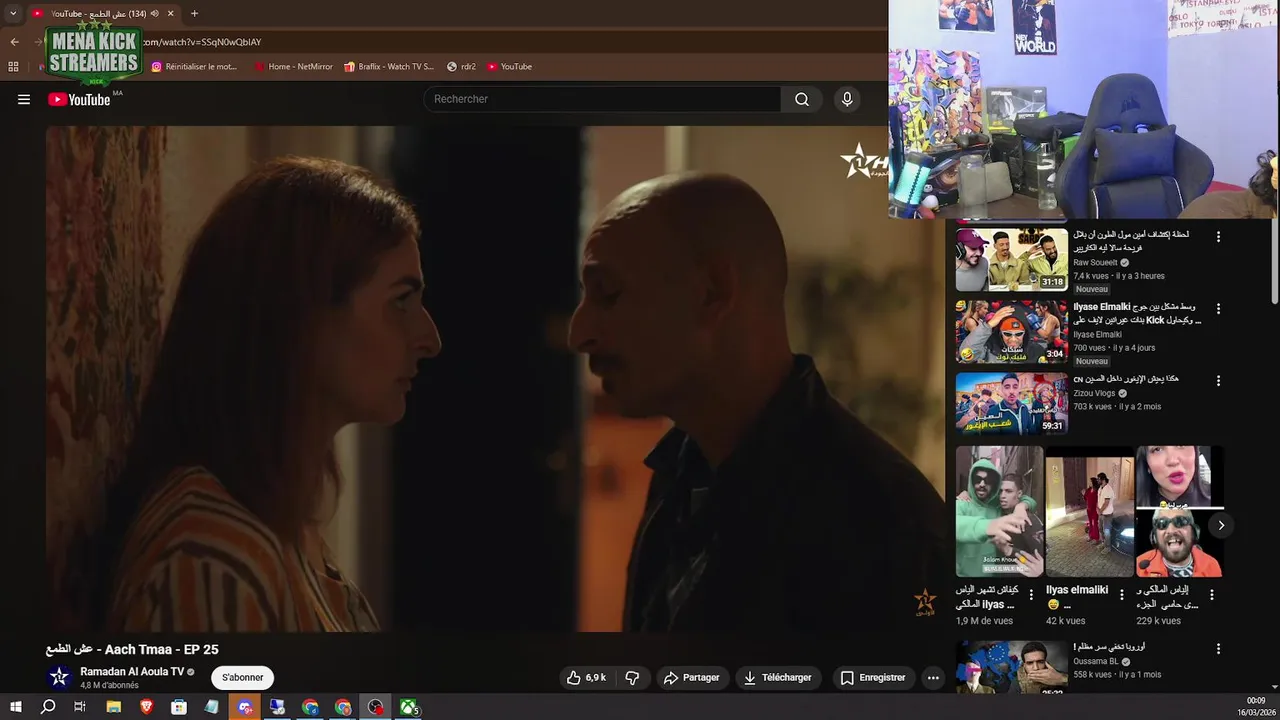This screenshot has height=720, width=1280.
Task: Open Task View on the taskbar
Action: pos(81,707)
